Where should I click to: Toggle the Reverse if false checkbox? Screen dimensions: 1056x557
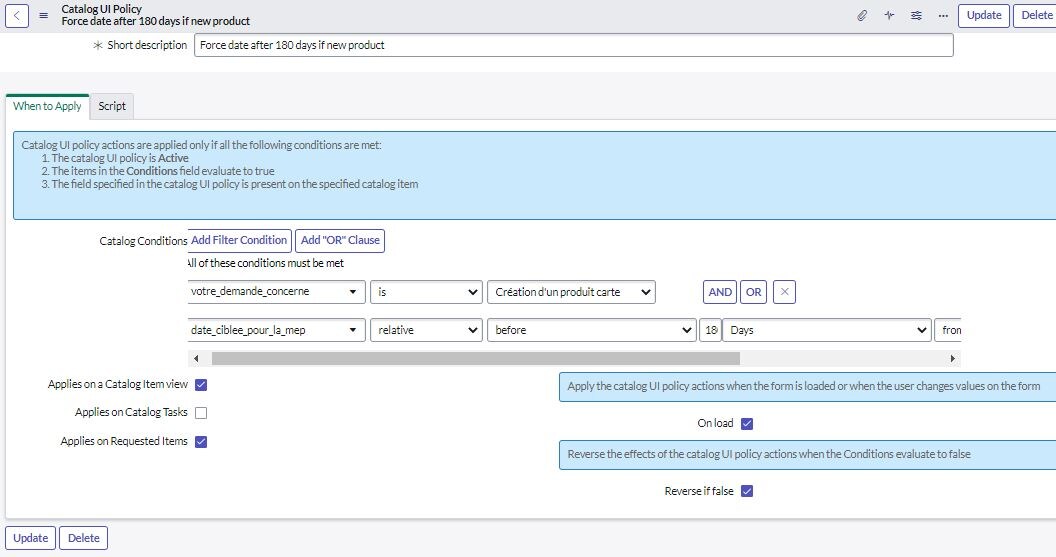tap(747, 491)
